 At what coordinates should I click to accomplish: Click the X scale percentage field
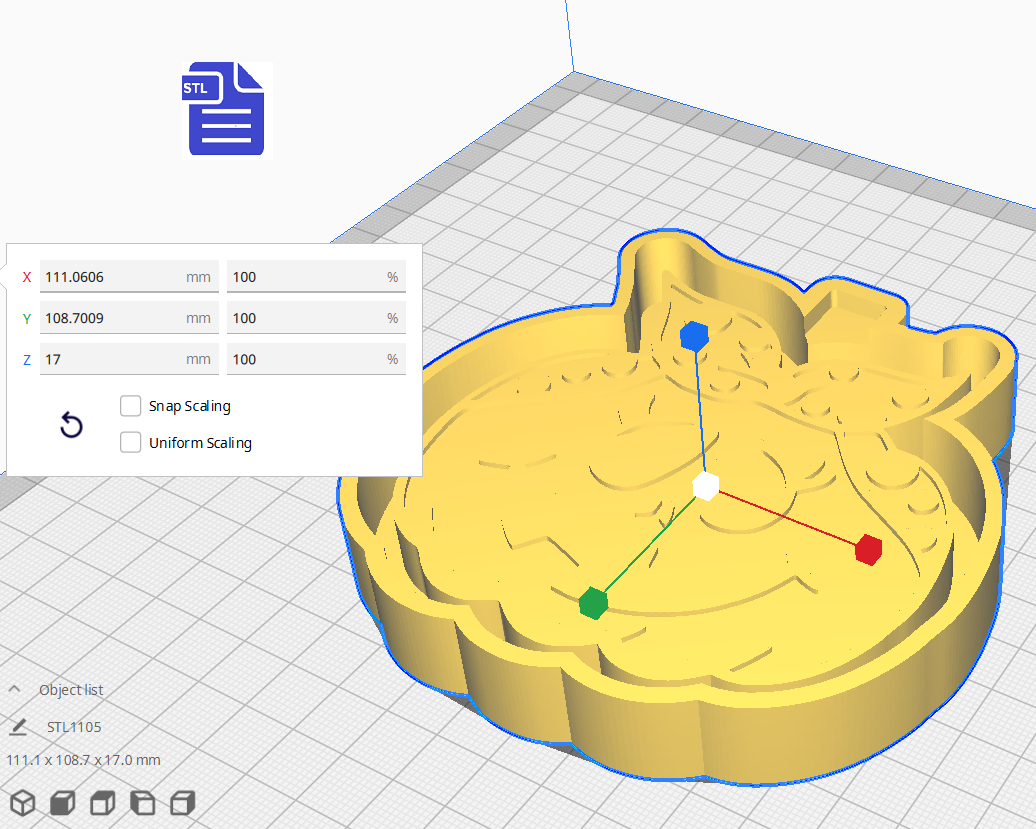(305, 277)
